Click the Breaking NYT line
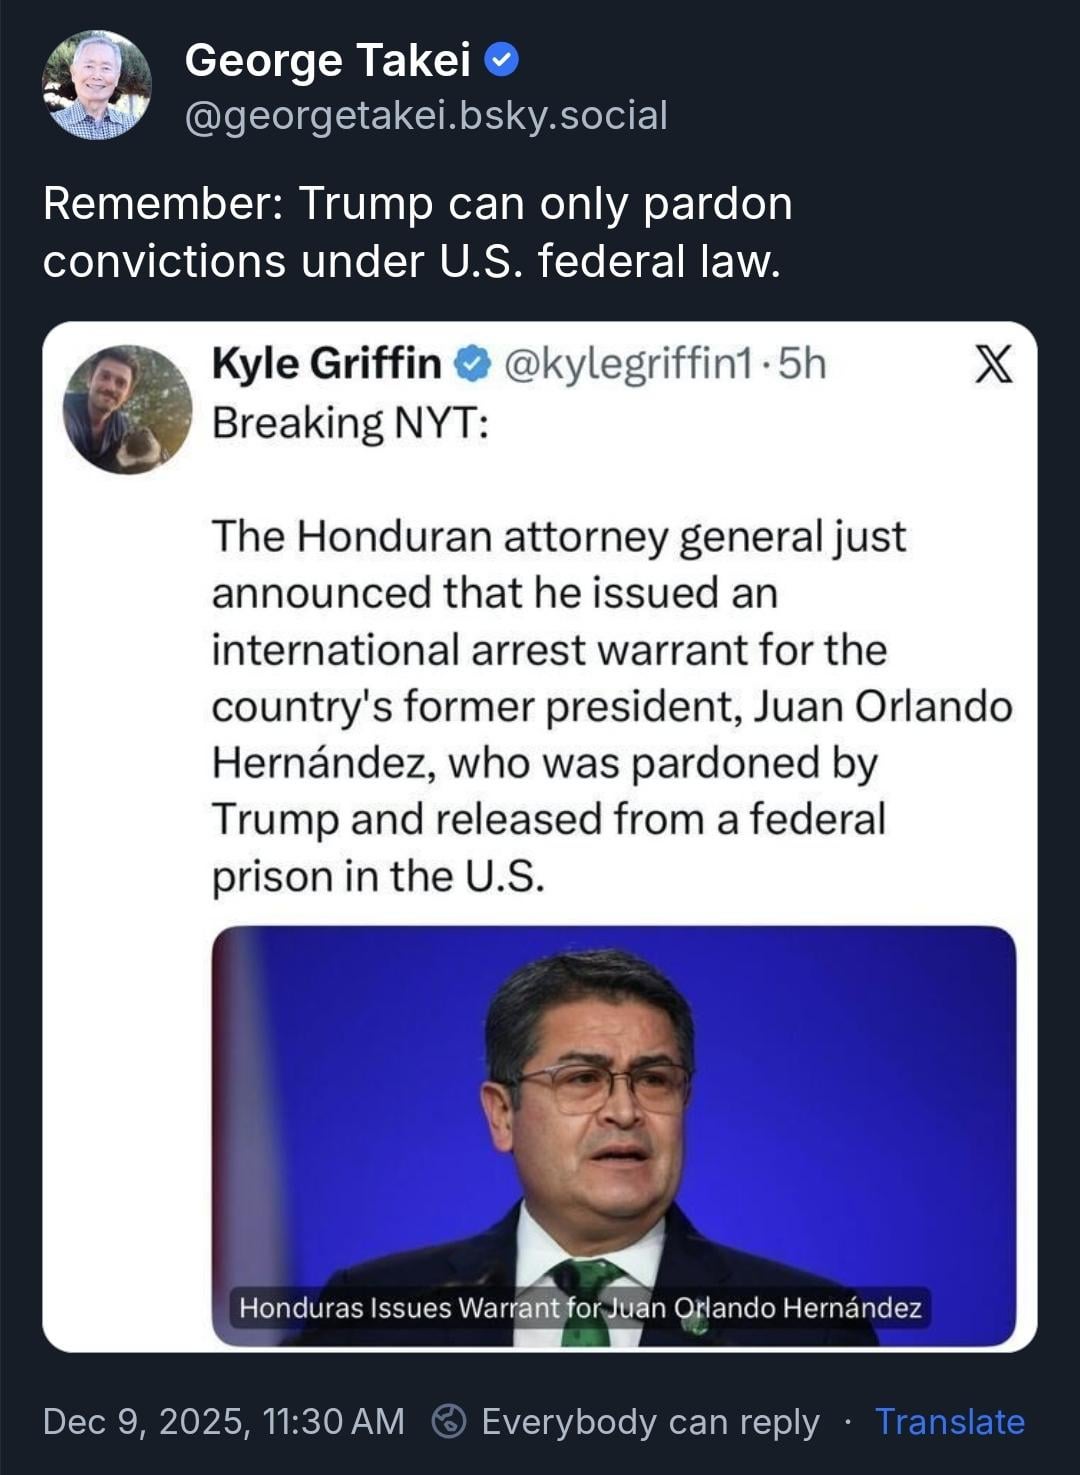 click(x=350, y=422)
